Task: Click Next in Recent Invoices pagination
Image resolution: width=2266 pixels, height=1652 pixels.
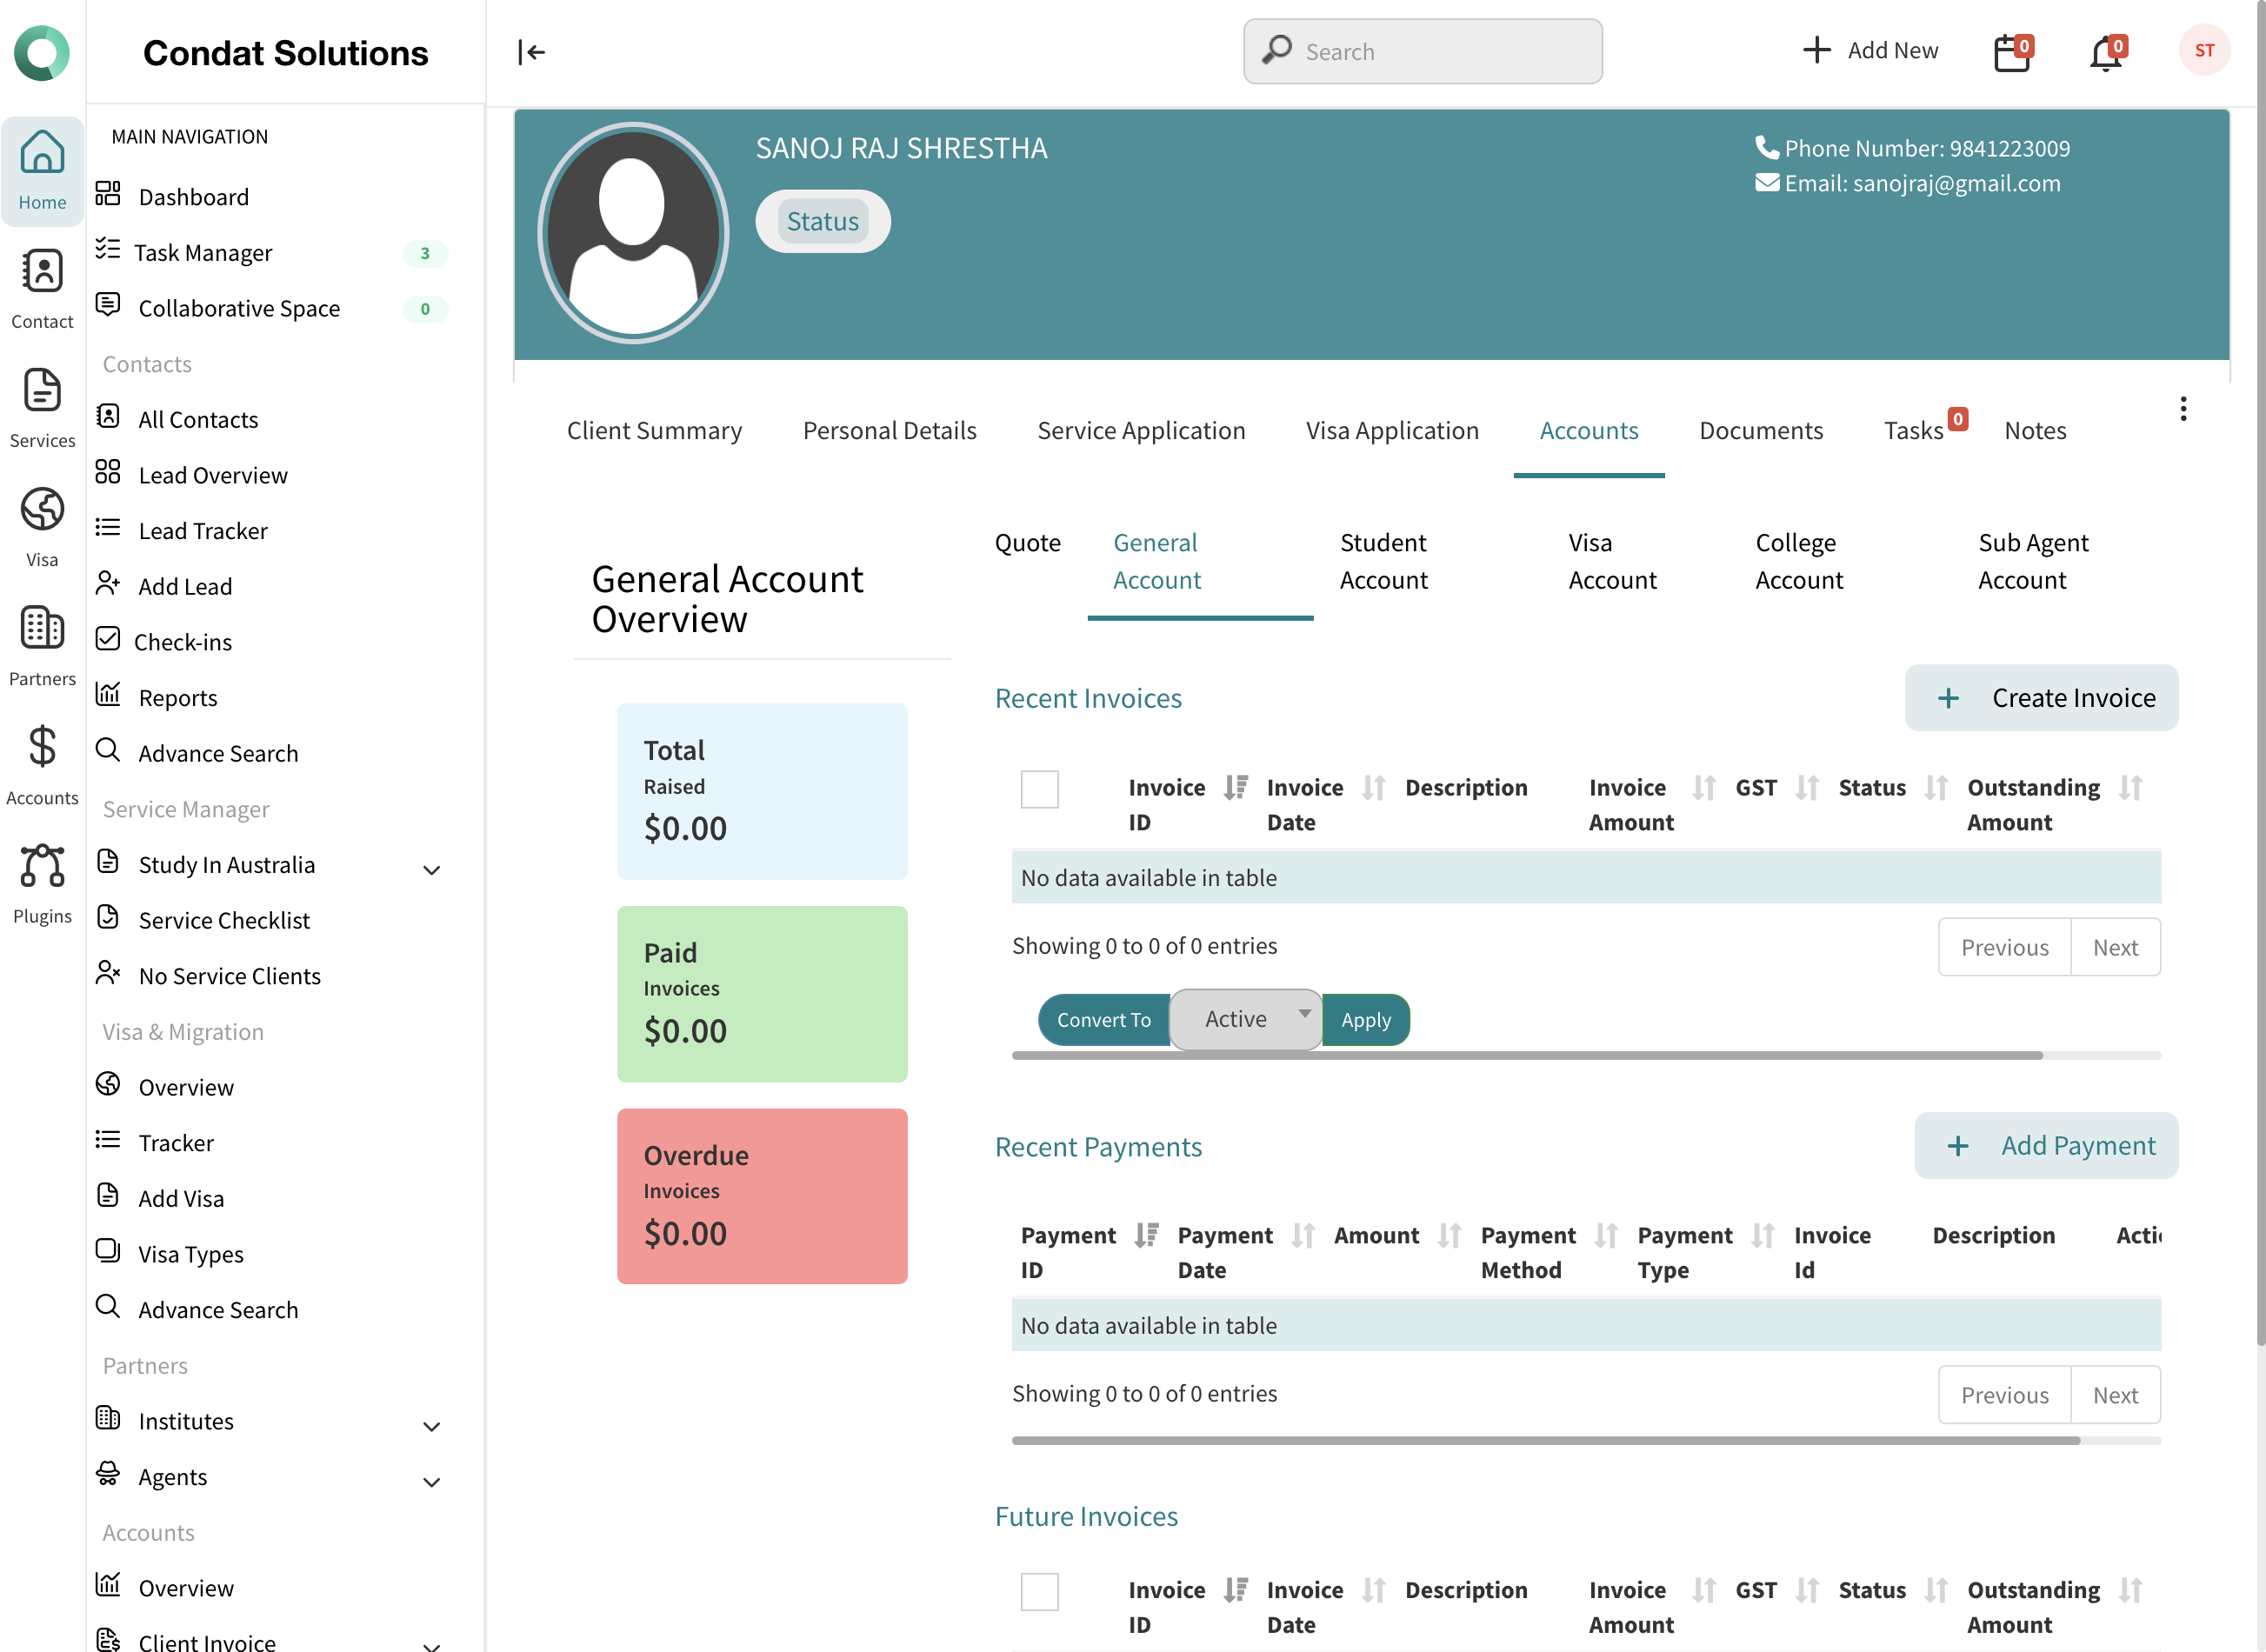Action: 2115,947
